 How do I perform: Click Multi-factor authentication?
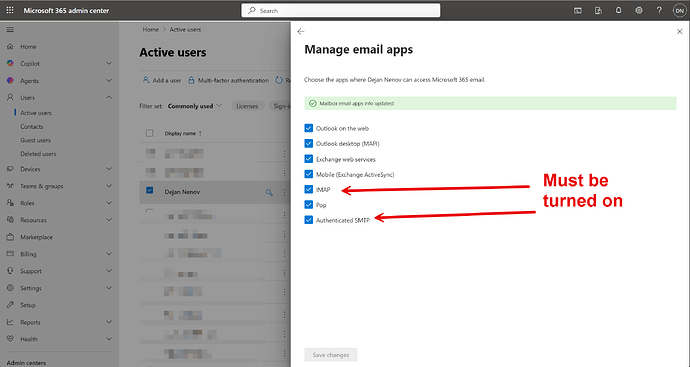coord(228,81)
